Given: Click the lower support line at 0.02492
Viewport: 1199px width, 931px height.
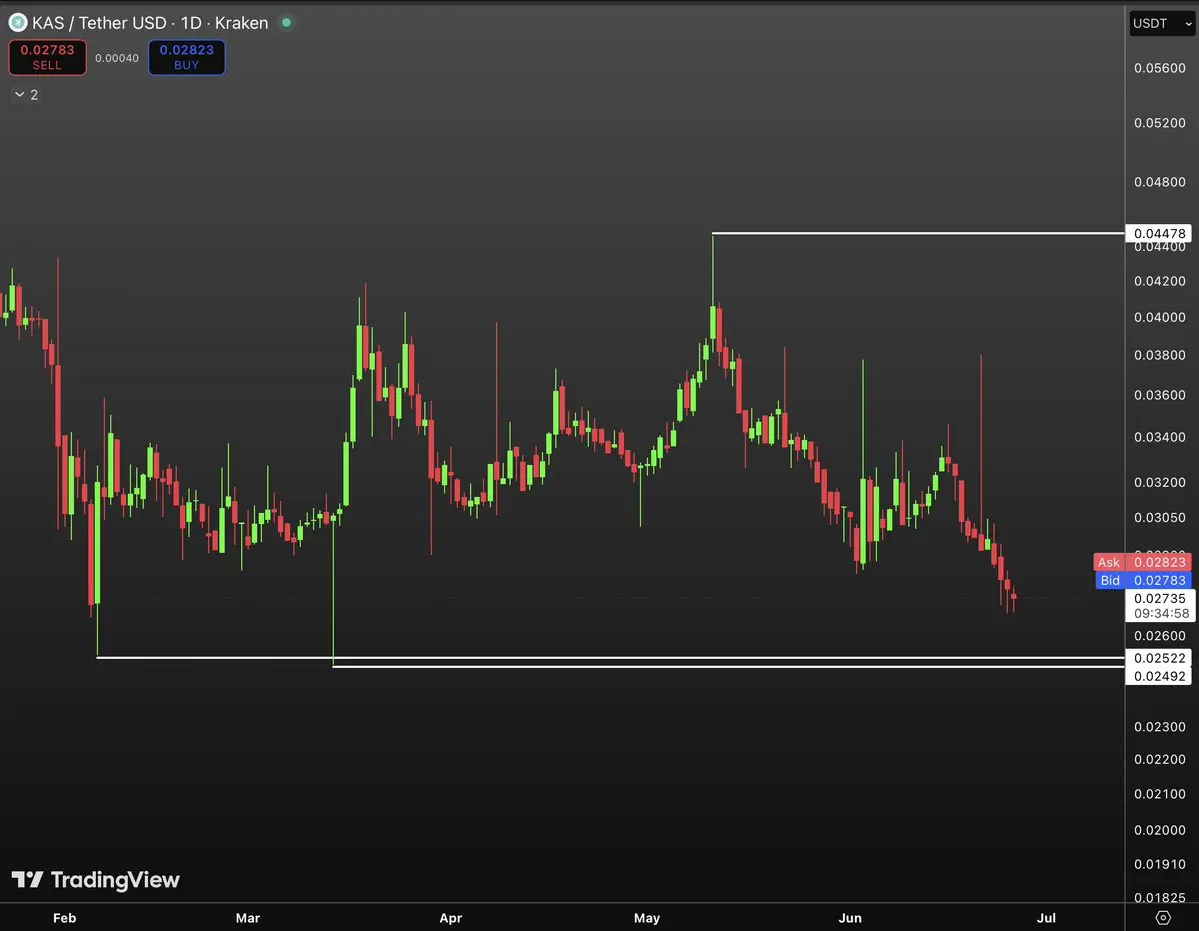Looking at the screenshot, I should coord(728,667).
